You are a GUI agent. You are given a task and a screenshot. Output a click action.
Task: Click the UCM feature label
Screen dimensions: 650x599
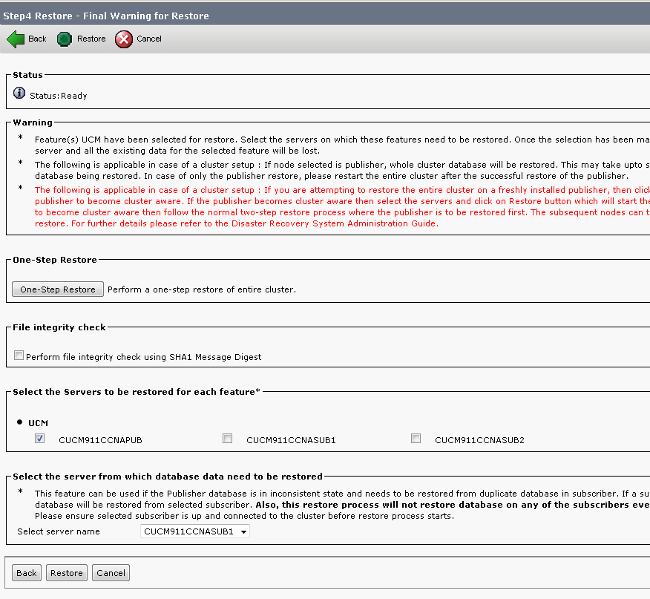(38, 423)
